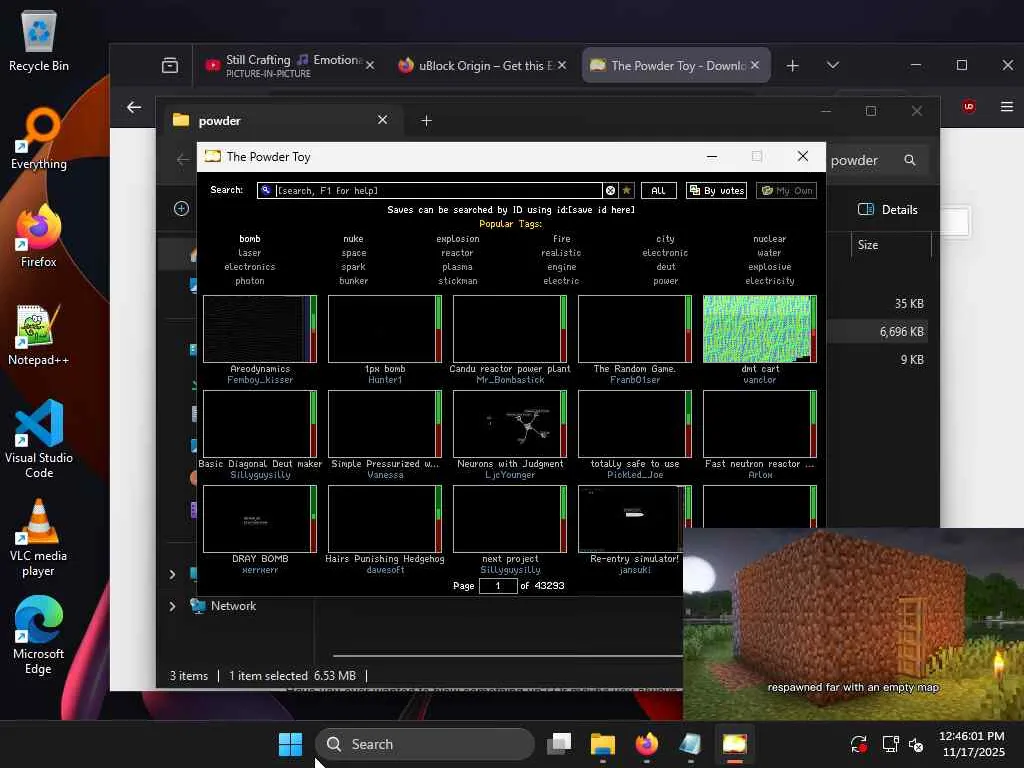This screenshot has width=1024, height=768.
Task: Open the Areodynamics save thumbnail
Action: point(260,328)
